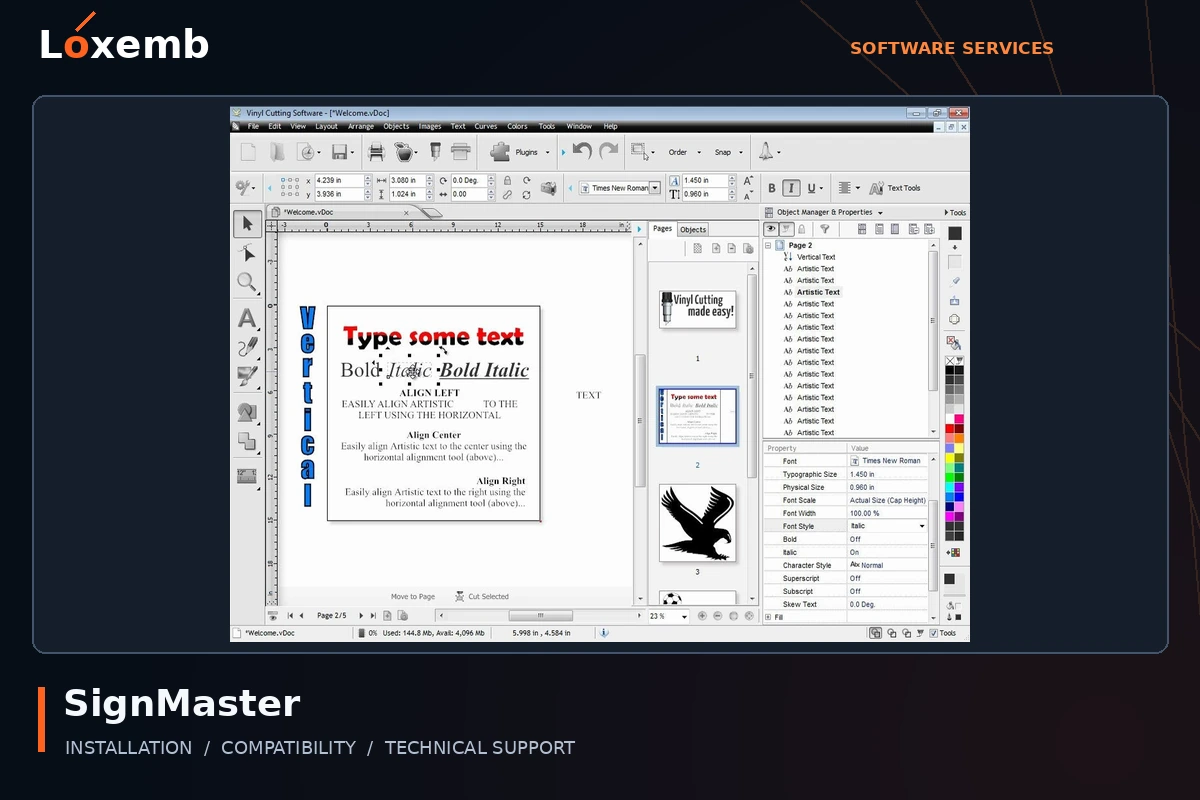Viewport: 1200px width, 800px height.
Task: Toggle the eye visibility button in Object Manager
Action: point(771,229)
